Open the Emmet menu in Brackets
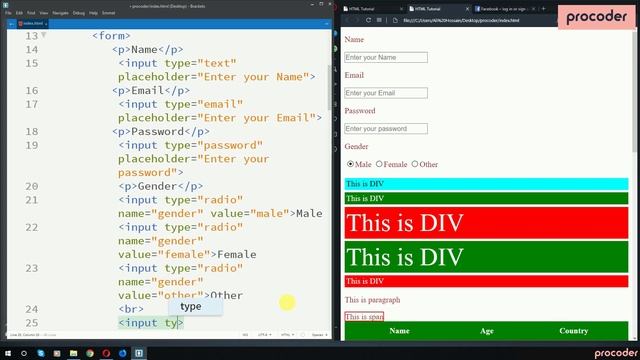This screenshot has width=640, height=360. click(x=108, y=13)
